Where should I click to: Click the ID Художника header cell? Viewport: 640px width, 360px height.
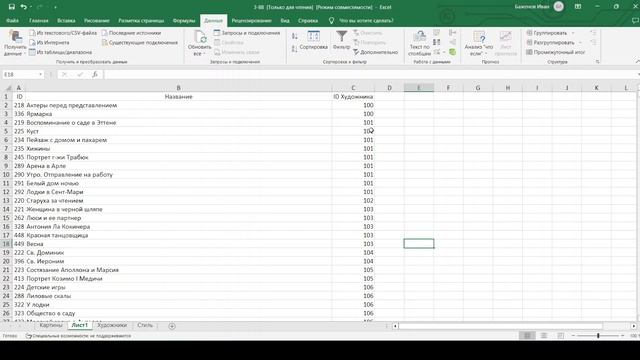pos(353,97)
